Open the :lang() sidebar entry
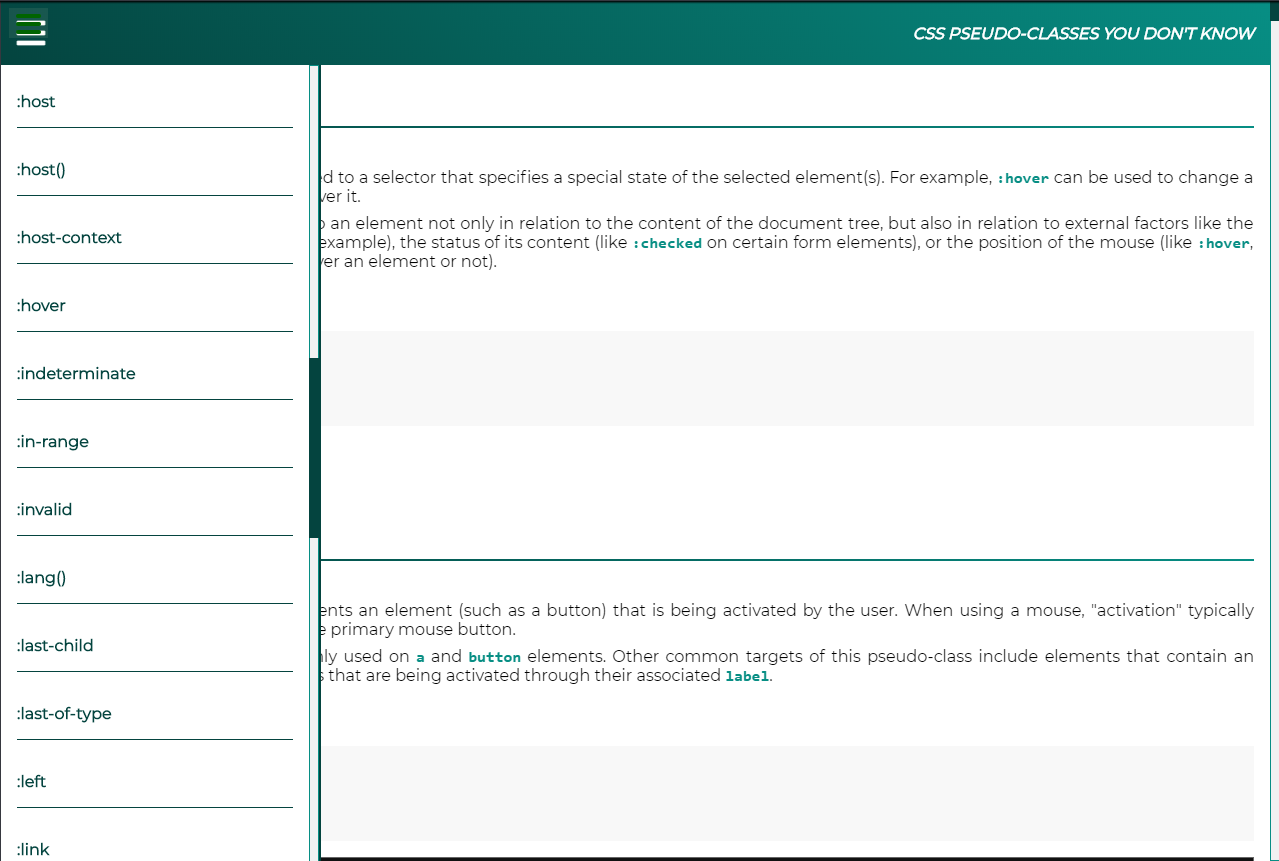This screenshot has height=861, width=1279. pos(41,577)
